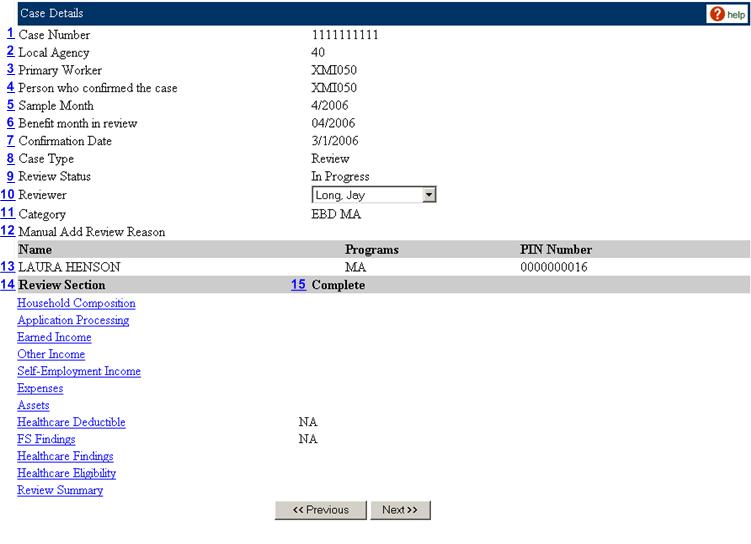Go to the Earned Income section
Viewport: 751px width, 544px height.
point(54,337)
